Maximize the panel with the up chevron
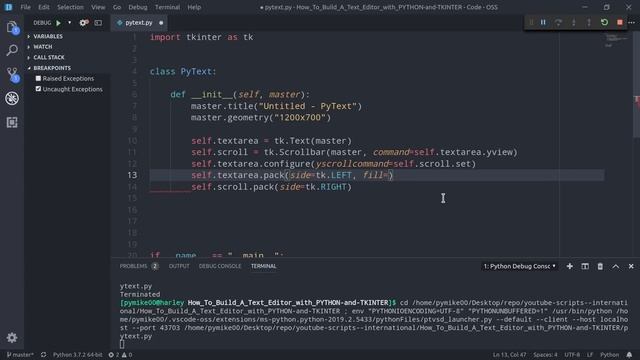 [x=616, y=266]
